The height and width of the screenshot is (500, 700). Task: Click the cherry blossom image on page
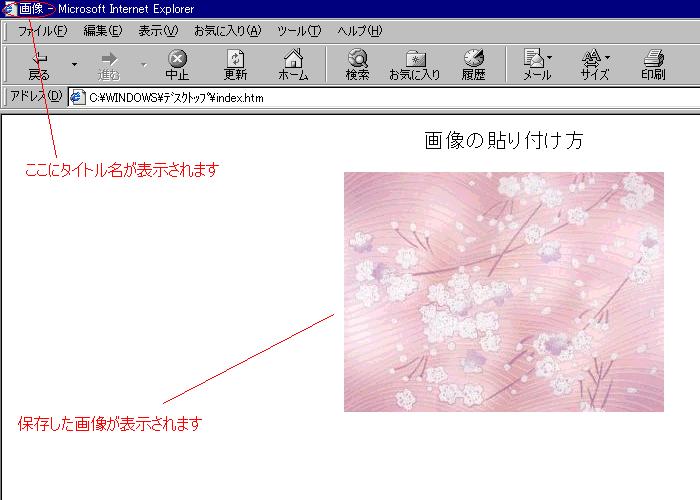(x=503, y=291)
